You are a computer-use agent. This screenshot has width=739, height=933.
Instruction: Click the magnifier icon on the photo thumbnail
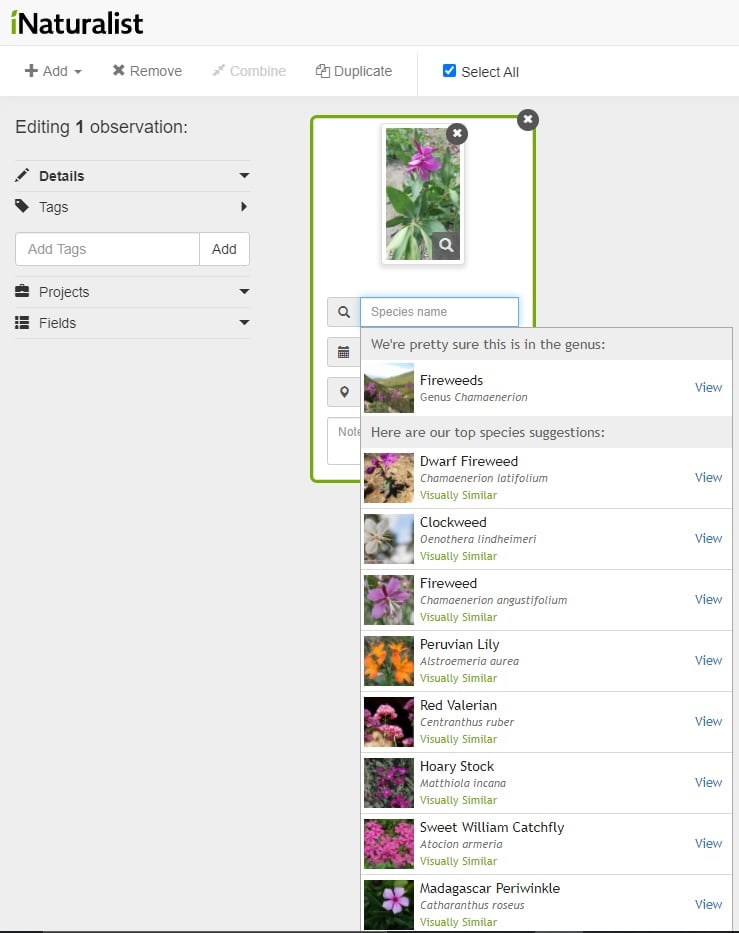coord(446,245)
